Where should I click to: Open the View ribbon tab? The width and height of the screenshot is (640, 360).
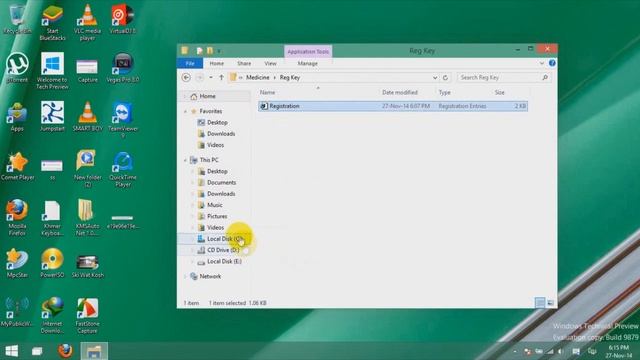(x=270, y=63)
